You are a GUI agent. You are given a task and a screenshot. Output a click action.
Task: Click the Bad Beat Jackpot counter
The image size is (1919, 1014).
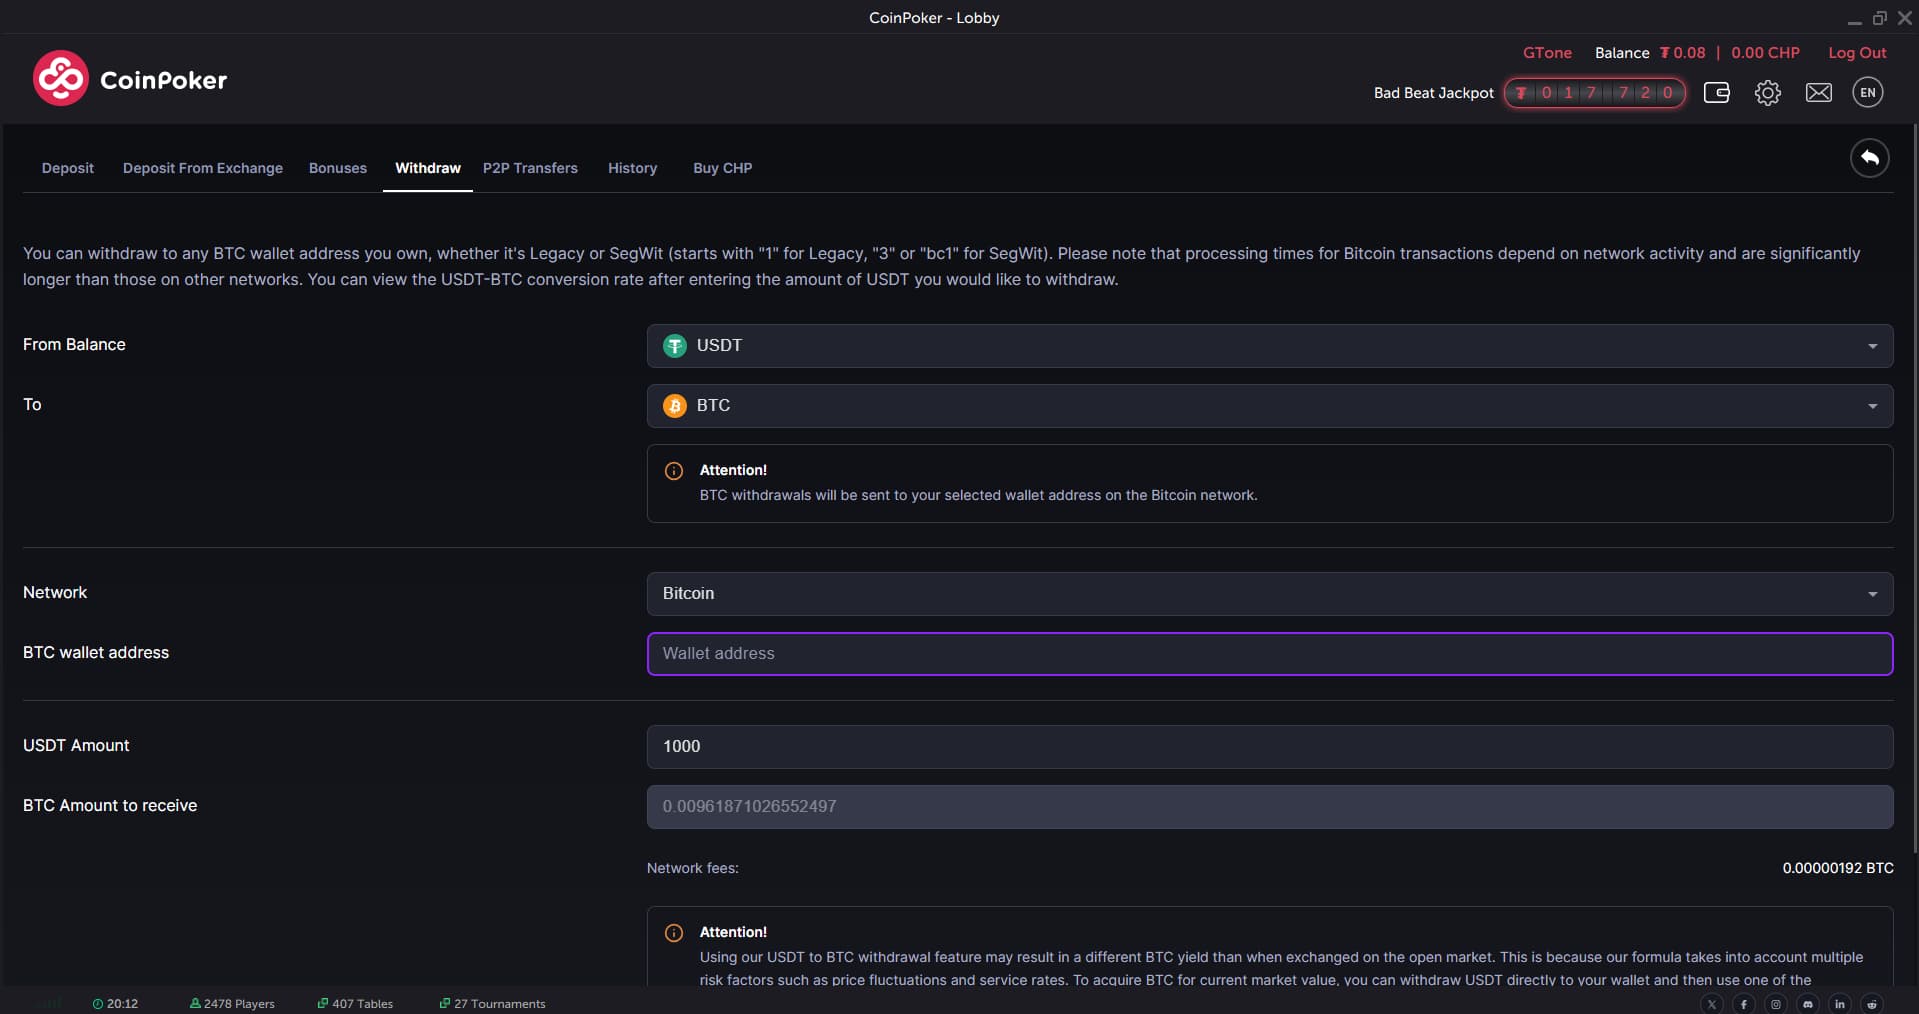[1594, 93]
